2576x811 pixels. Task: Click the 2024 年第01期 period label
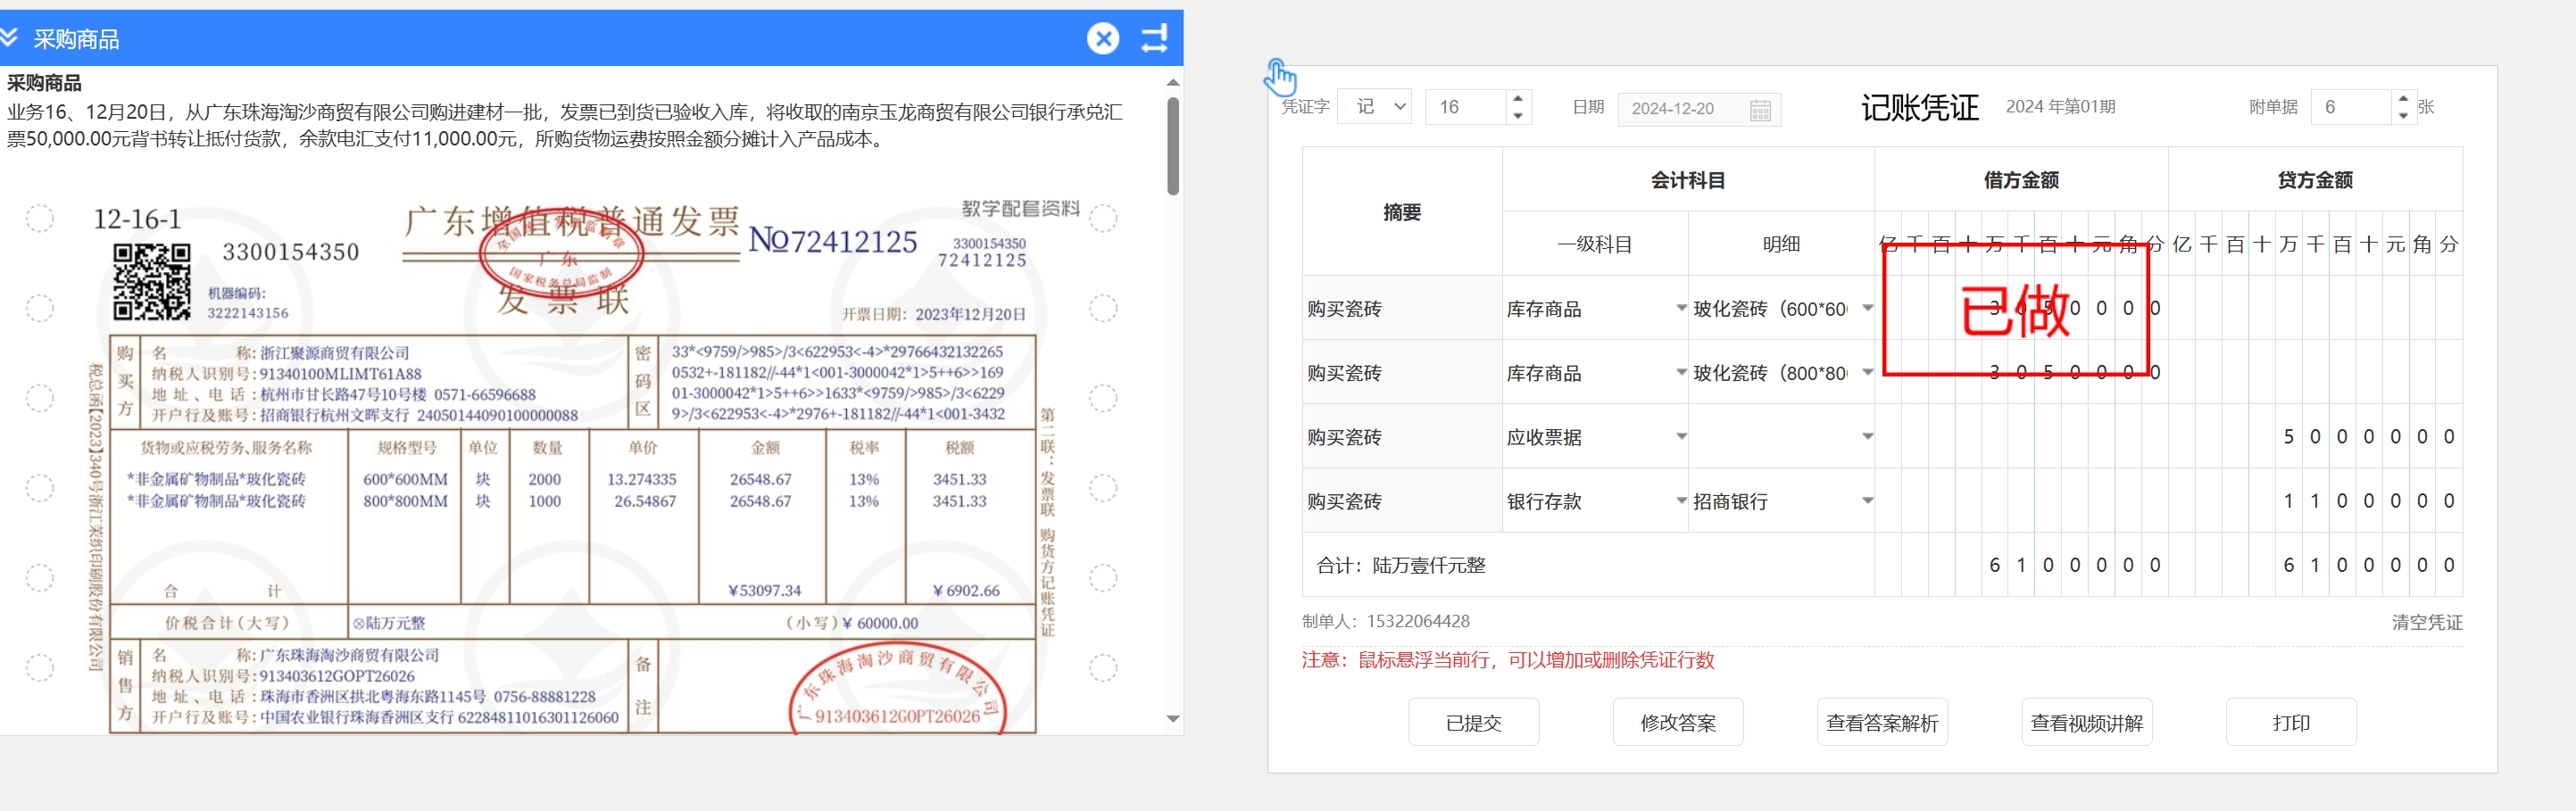coord(2060,107)
